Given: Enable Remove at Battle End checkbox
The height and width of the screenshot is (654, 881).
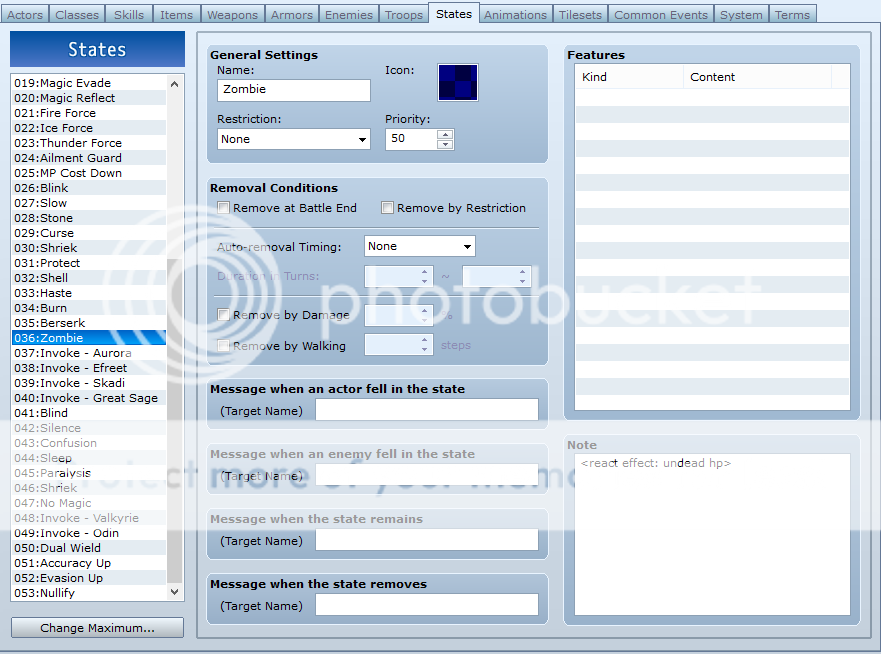Looking at the screenshot, I should 224,208.
